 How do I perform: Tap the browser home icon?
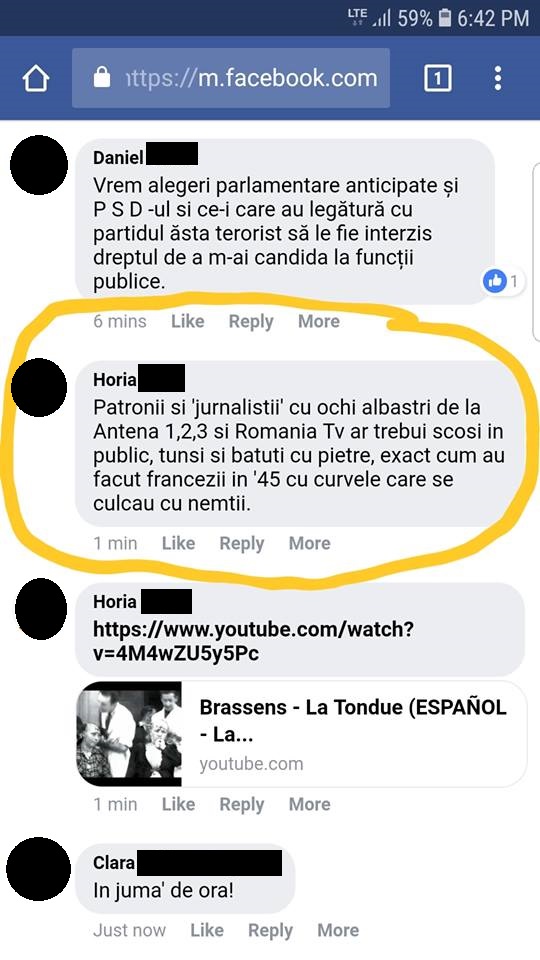point(36,78)
